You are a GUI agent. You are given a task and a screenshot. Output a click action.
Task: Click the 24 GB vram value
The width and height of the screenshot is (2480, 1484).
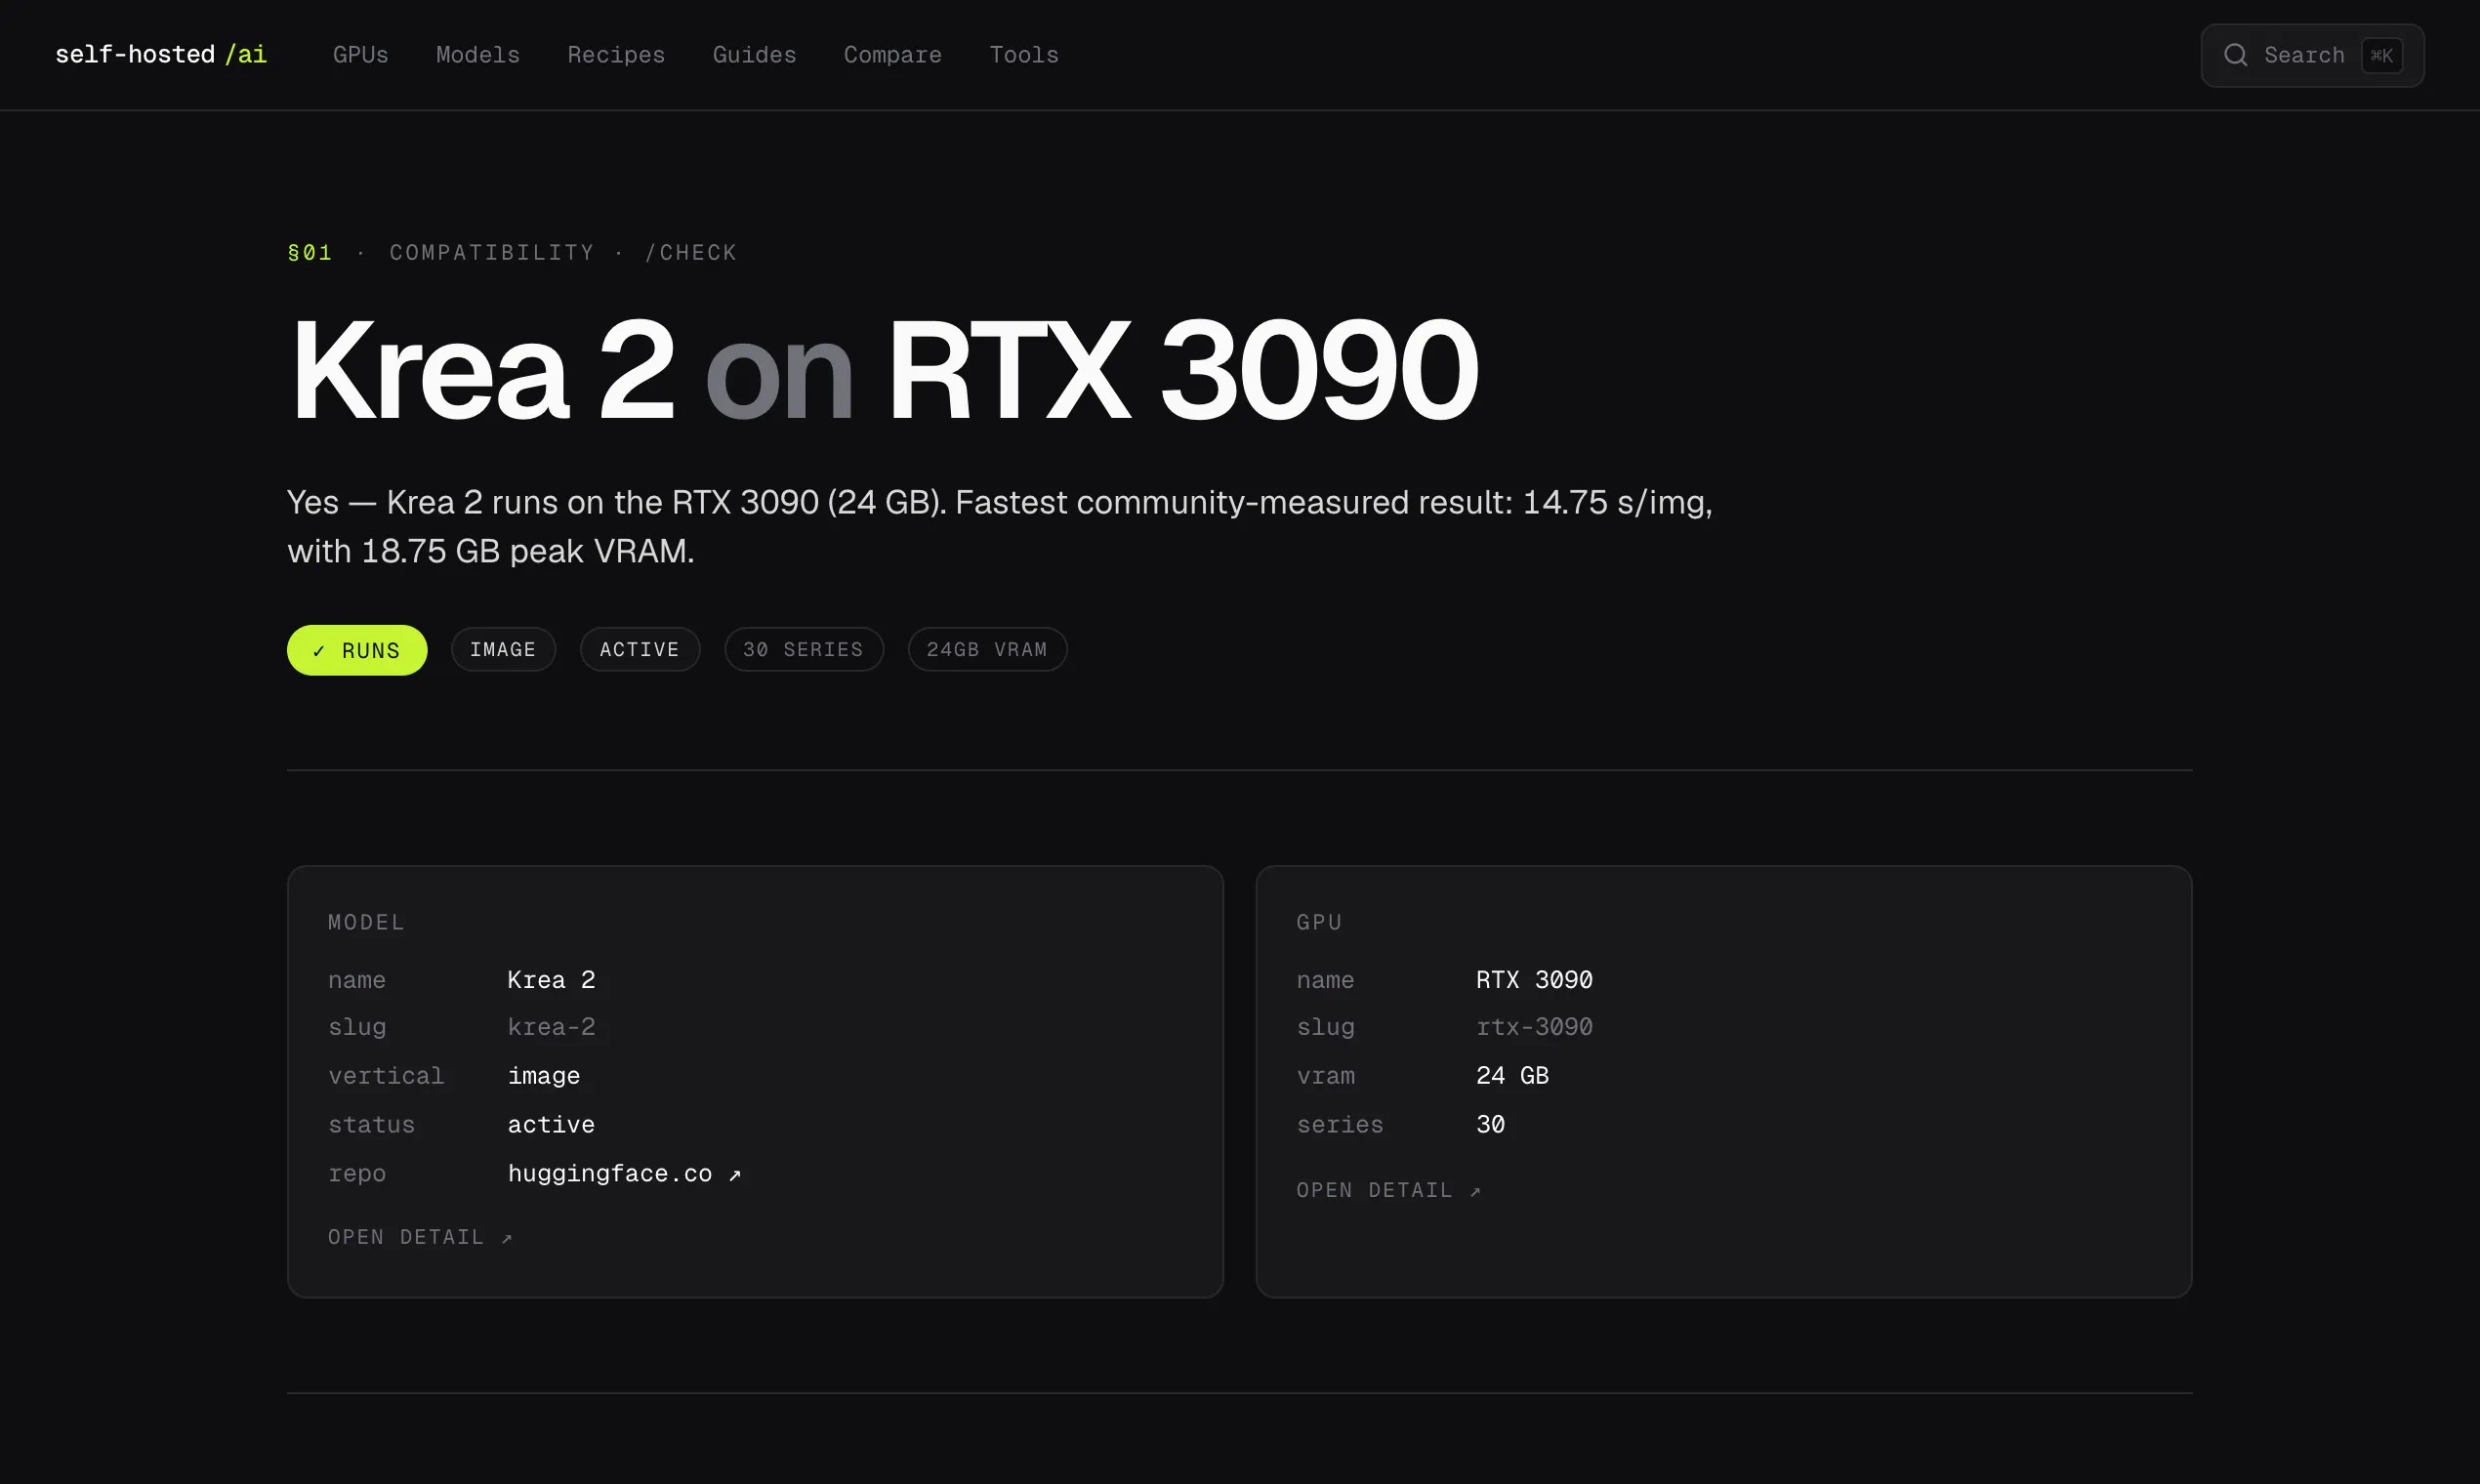coord(1512,1075)
